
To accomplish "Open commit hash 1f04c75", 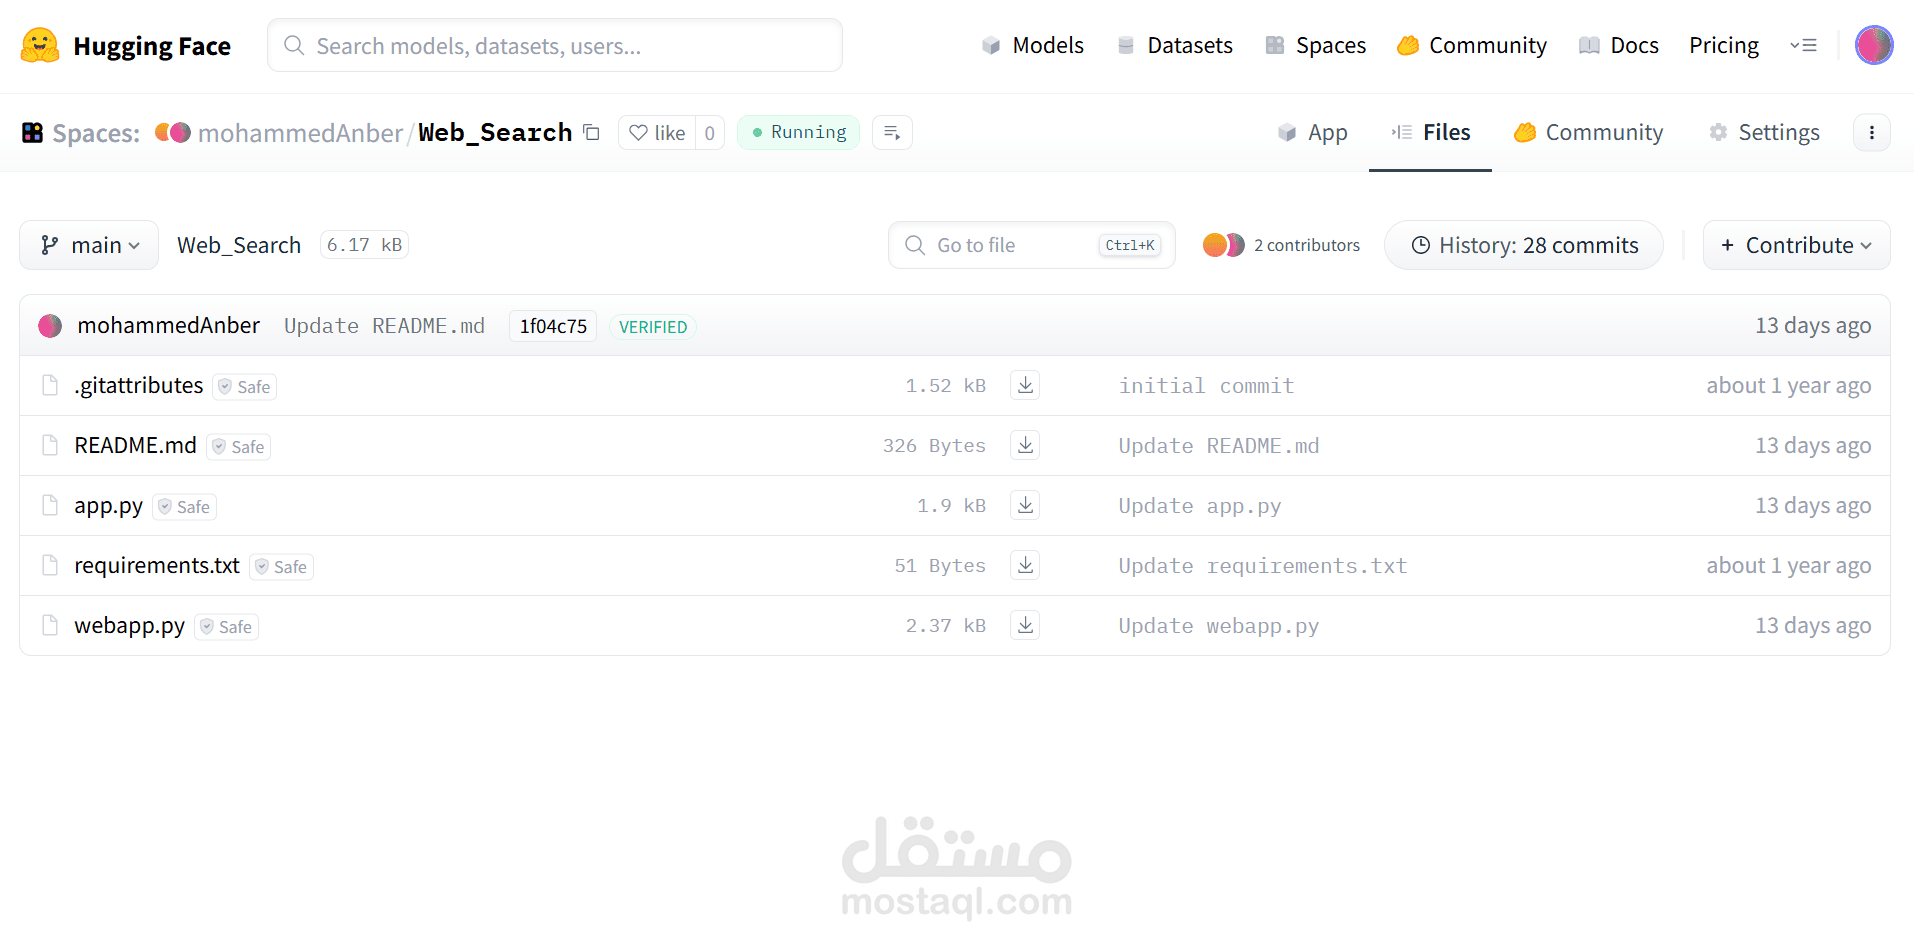I will click(x=553, y=326).
